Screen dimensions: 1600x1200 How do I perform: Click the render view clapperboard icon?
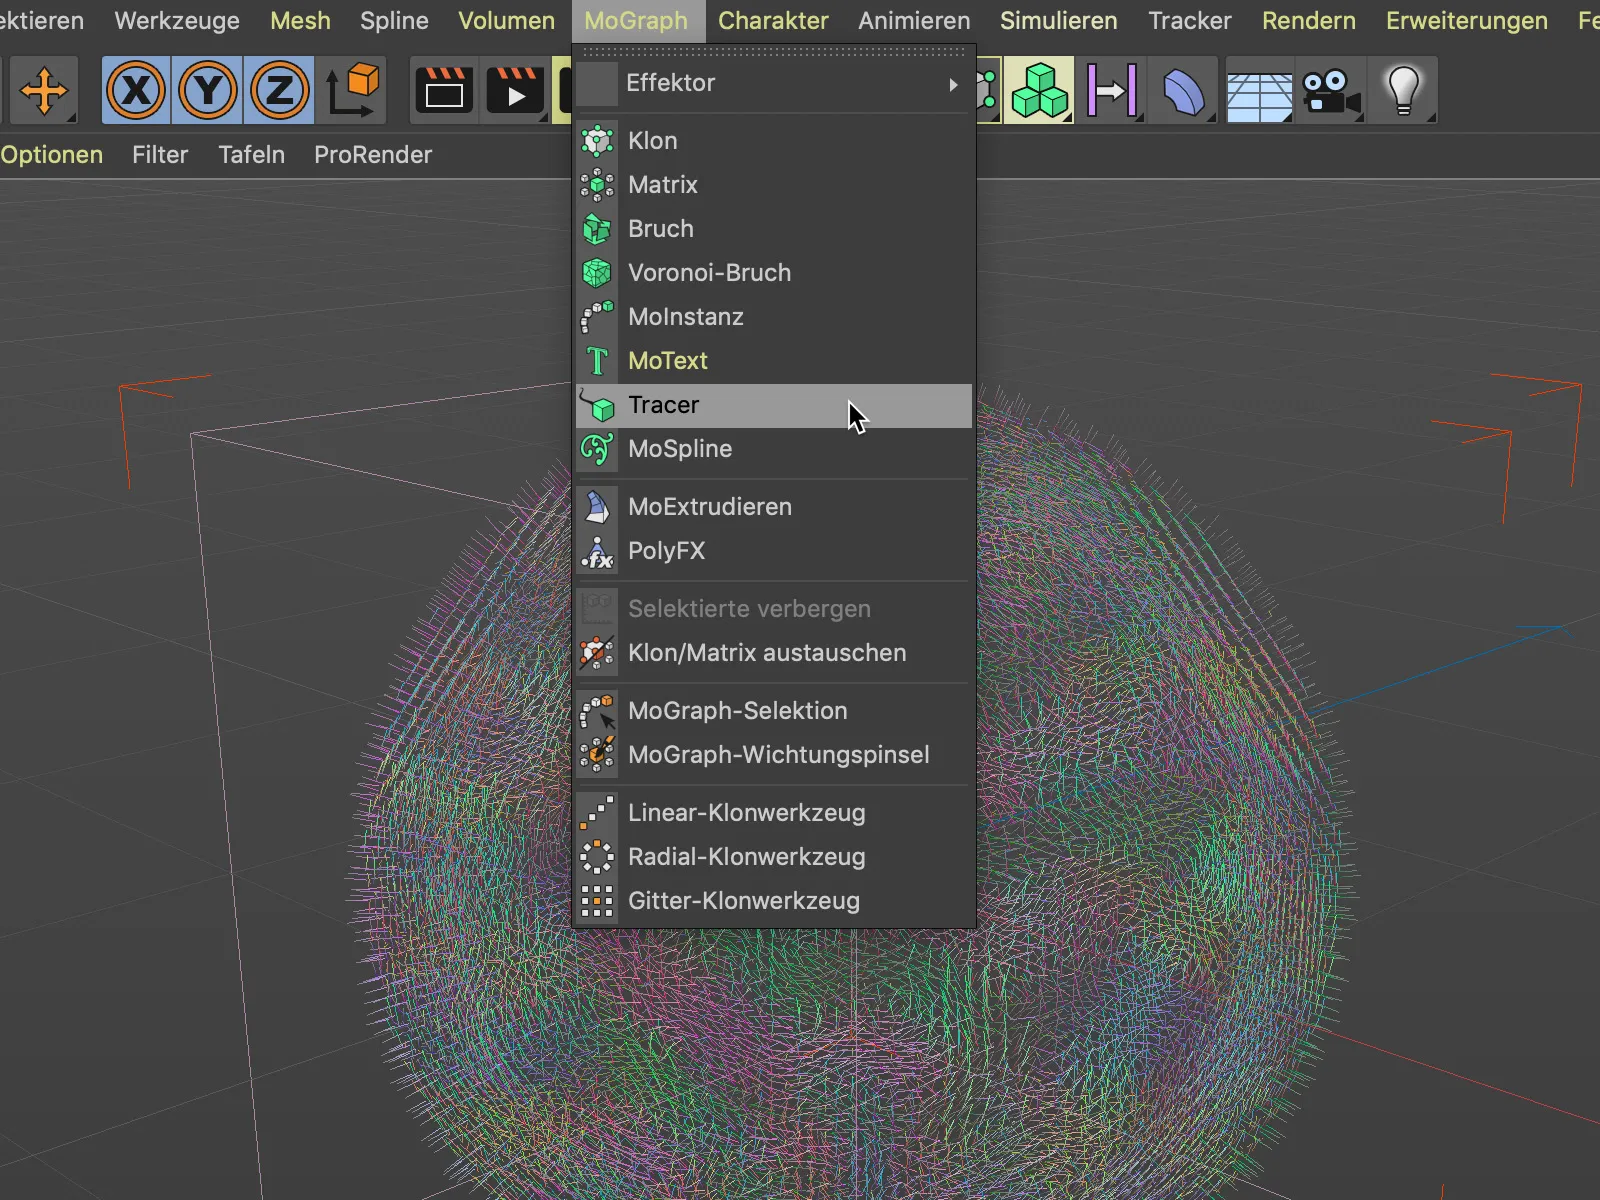443,91
